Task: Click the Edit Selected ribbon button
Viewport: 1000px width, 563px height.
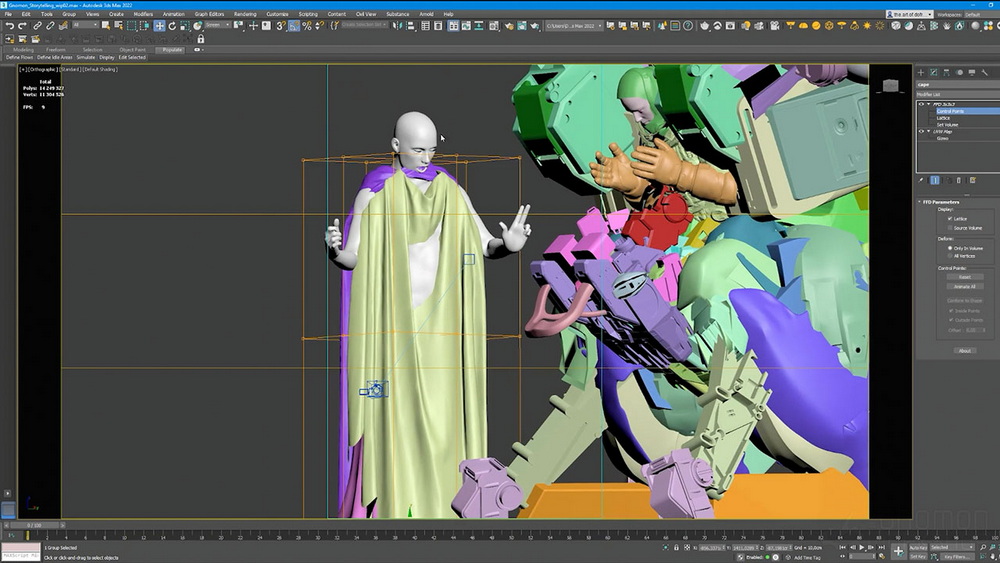Action: coord(132,57)
